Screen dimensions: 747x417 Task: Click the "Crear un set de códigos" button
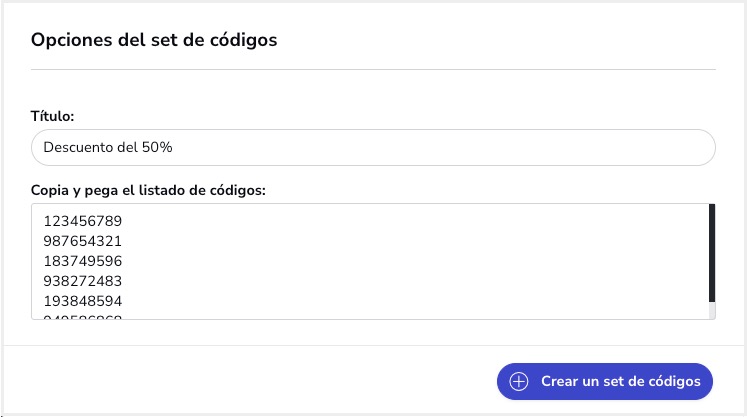click(605, 381)
